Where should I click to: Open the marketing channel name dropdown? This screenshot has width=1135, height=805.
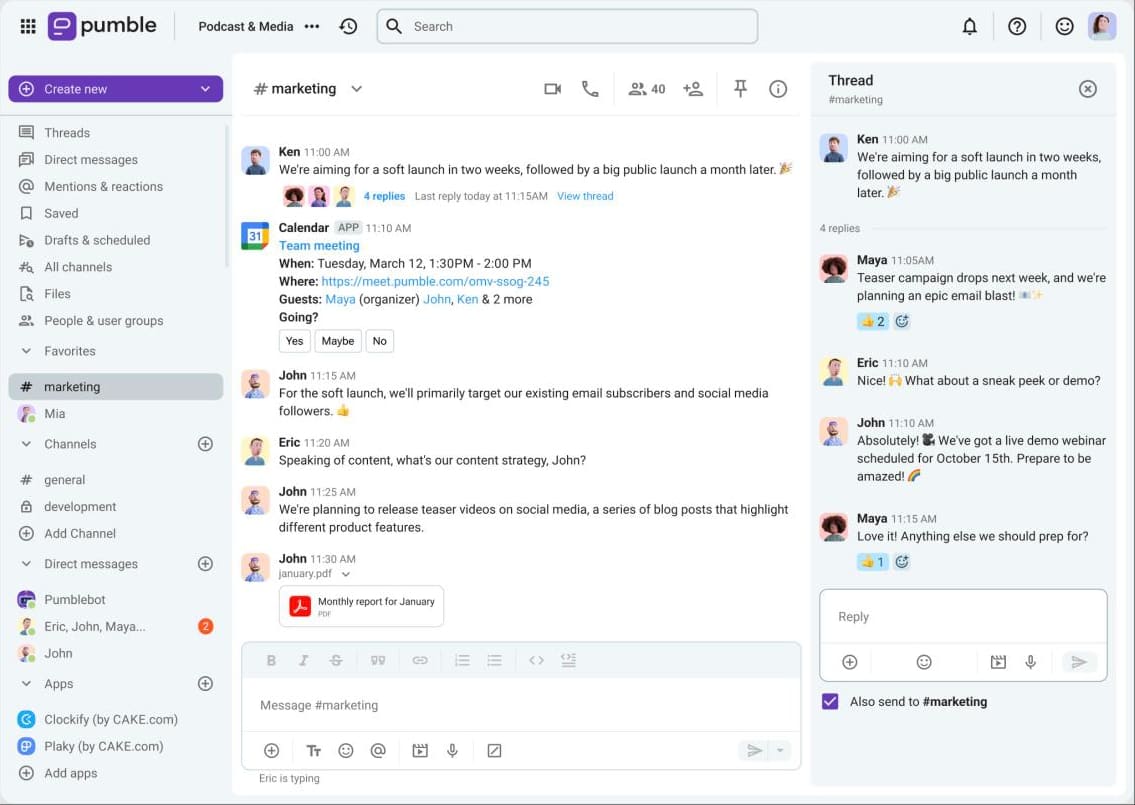pyautogui.click(x=356, y=89)
